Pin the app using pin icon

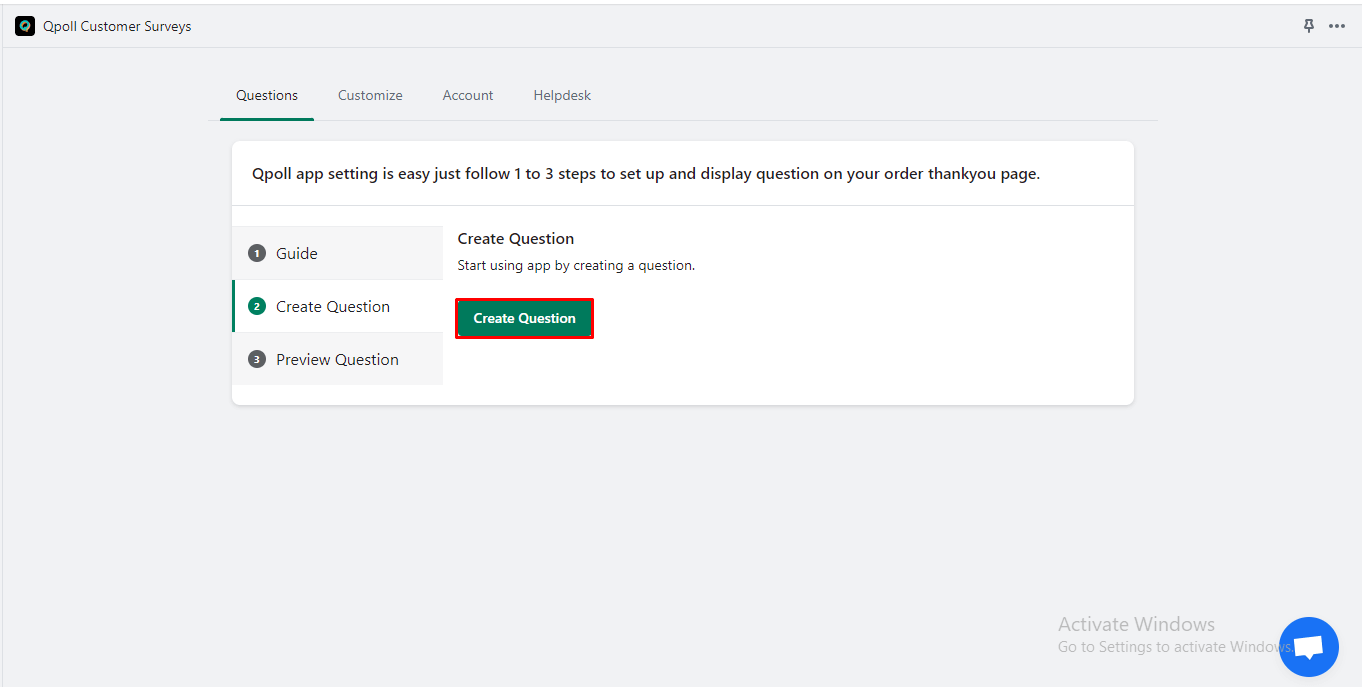[1309, 26]
